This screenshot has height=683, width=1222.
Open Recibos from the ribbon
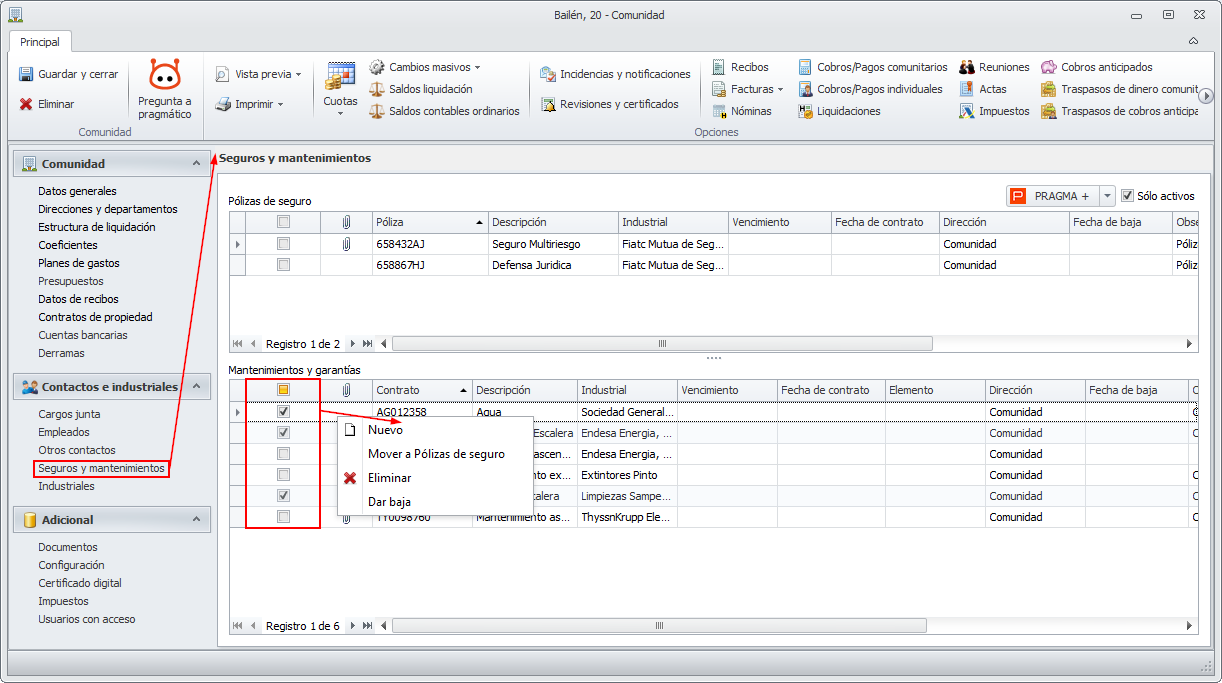point(740,67)
